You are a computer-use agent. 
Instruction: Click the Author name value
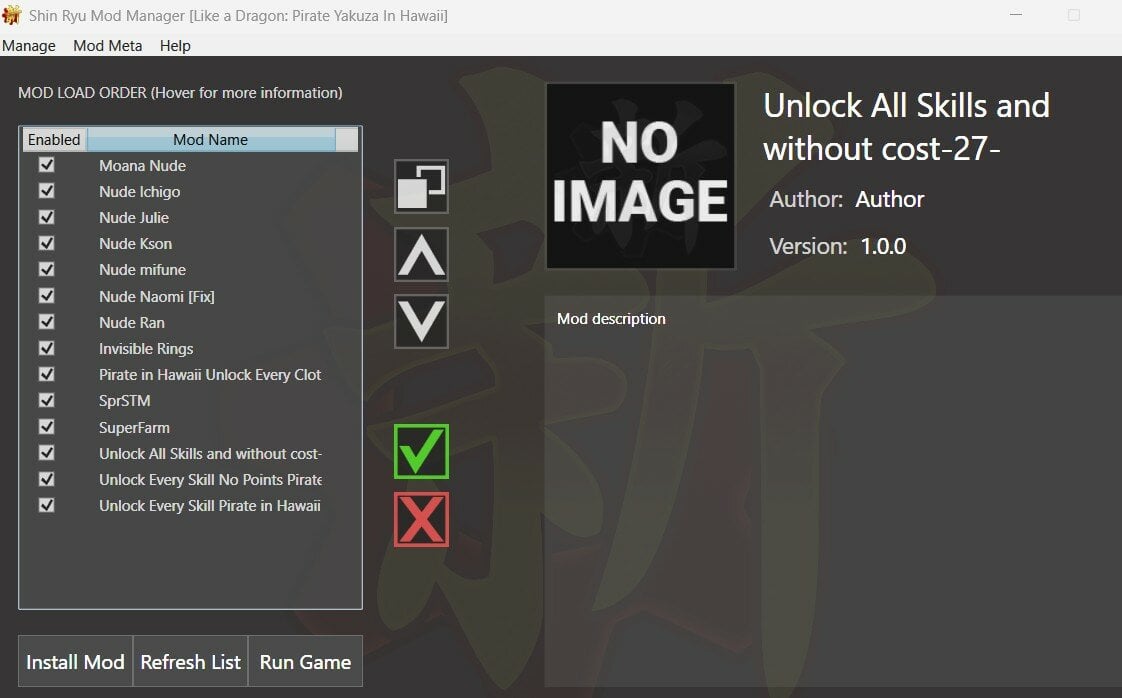click(x=889, y=199)
